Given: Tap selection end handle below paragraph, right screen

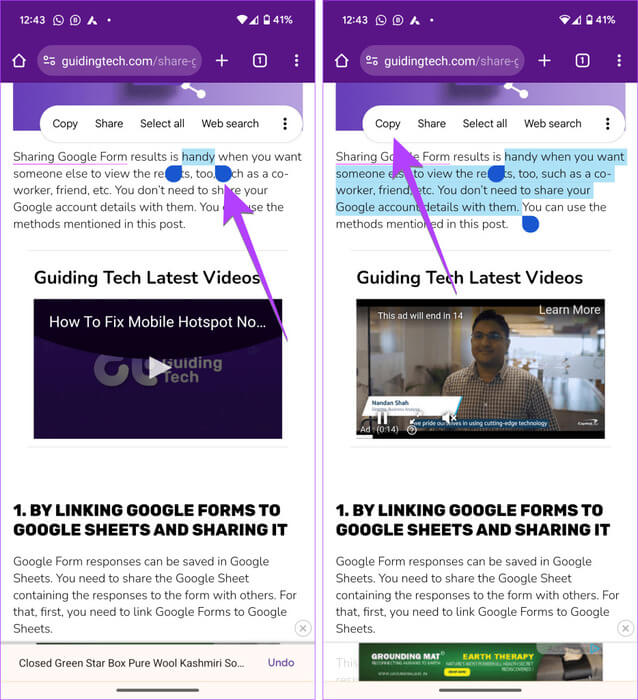Looking at the screenshot, I should (x=530, y=224).
